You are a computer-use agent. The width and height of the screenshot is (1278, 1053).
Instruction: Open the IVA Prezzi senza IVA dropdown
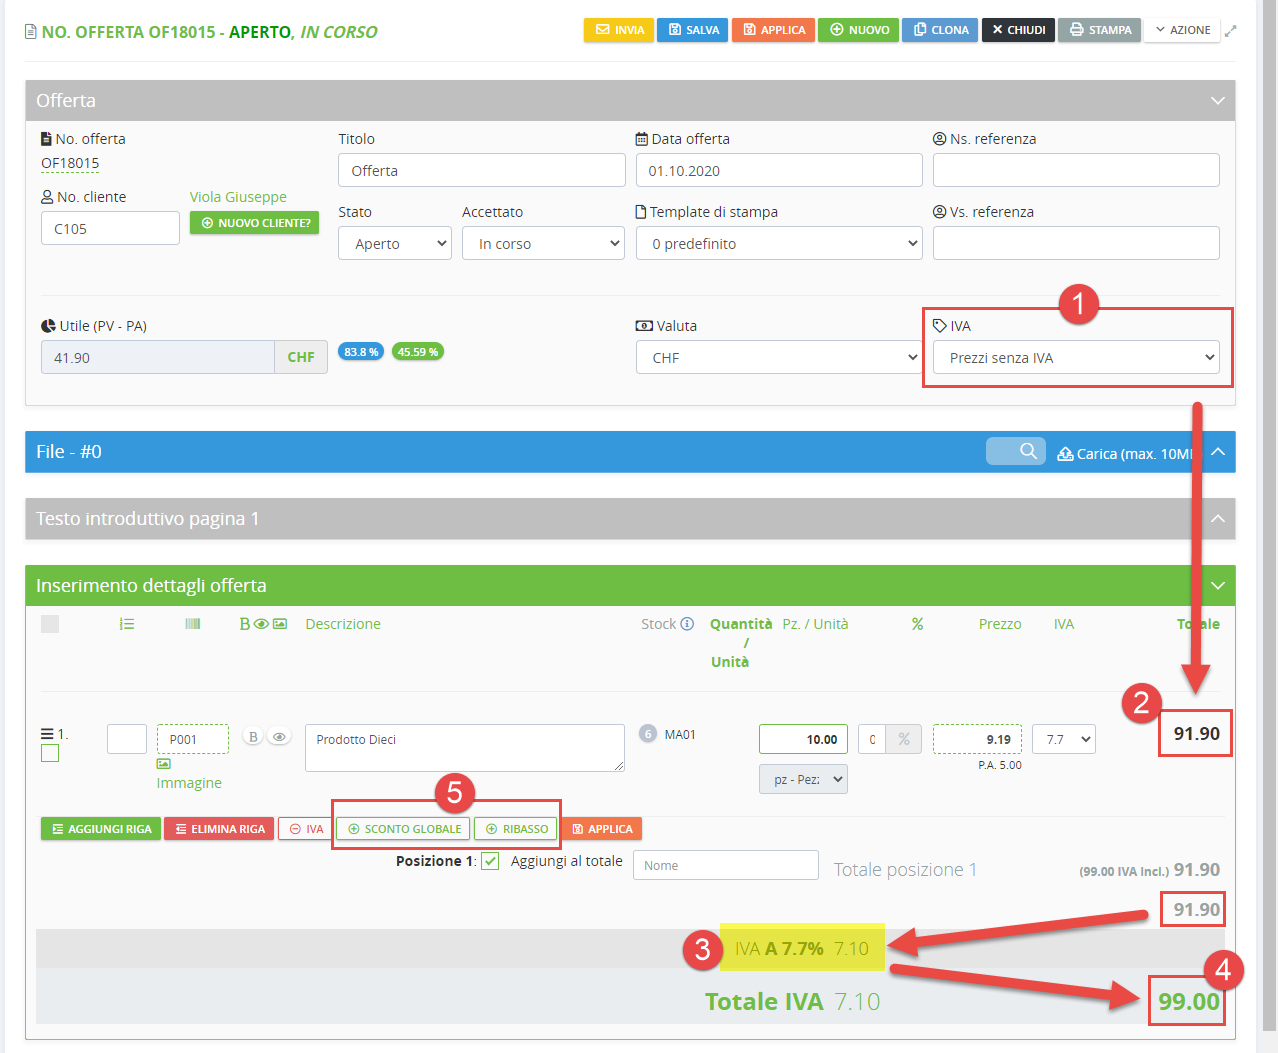click(x=1076, y=358)
